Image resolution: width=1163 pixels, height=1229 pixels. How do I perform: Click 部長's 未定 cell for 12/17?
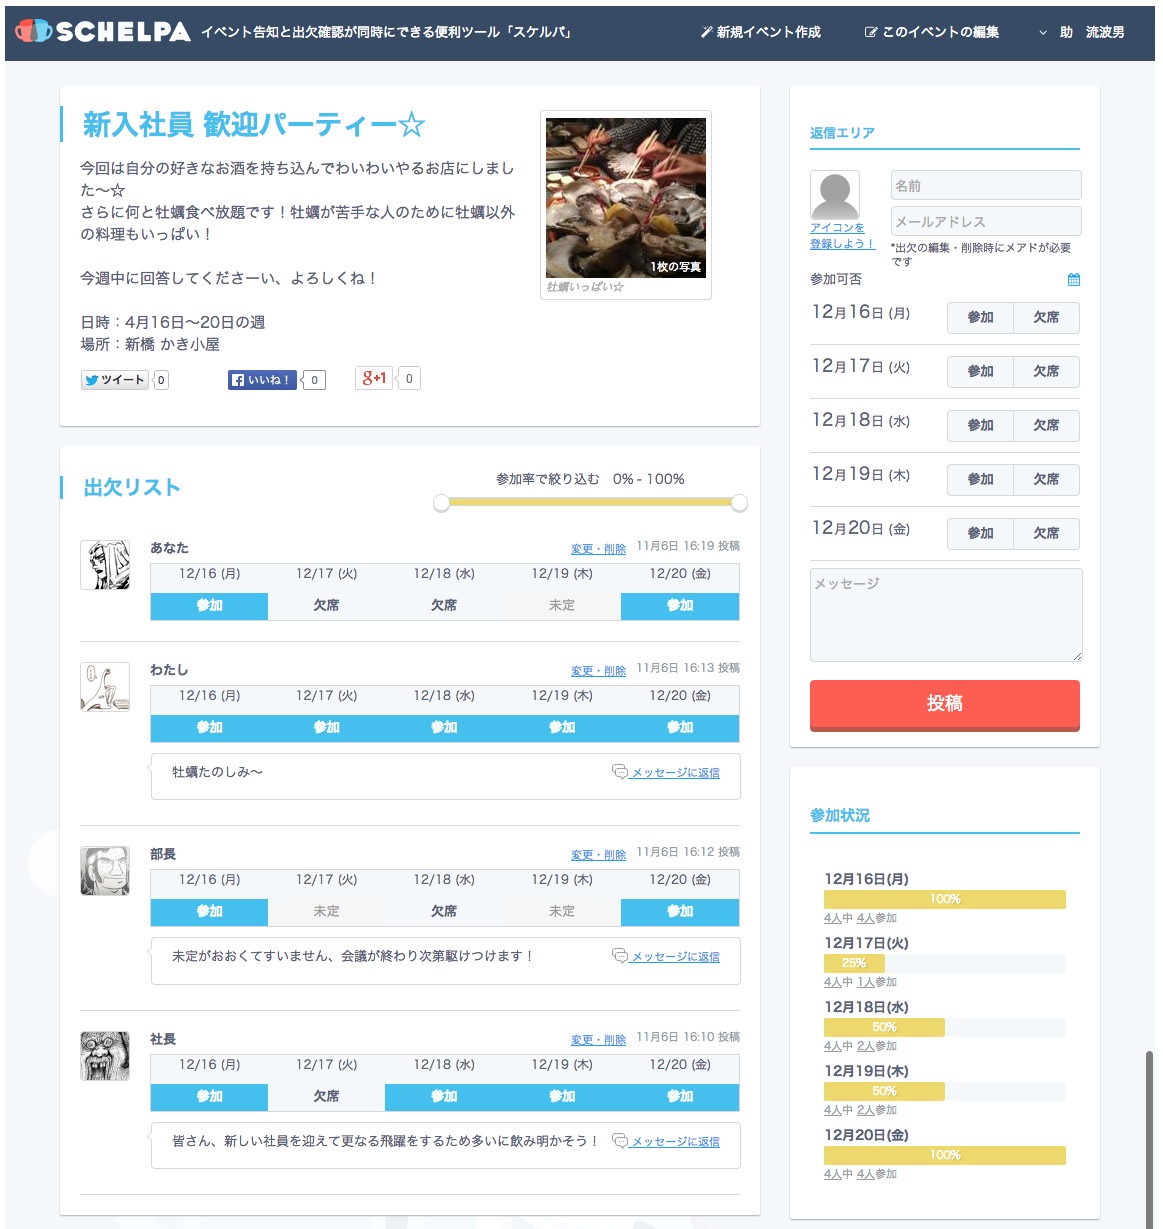point(327,912)
